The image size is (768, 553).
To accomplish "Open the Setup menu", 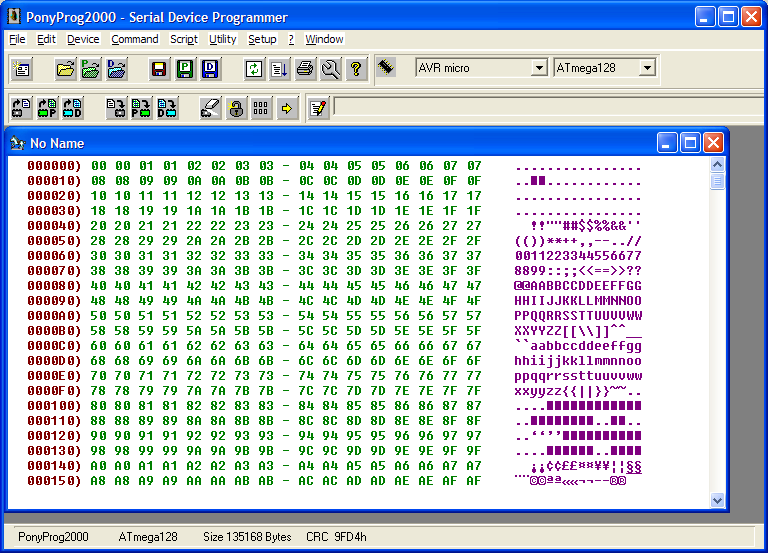I will pos(262,39).
